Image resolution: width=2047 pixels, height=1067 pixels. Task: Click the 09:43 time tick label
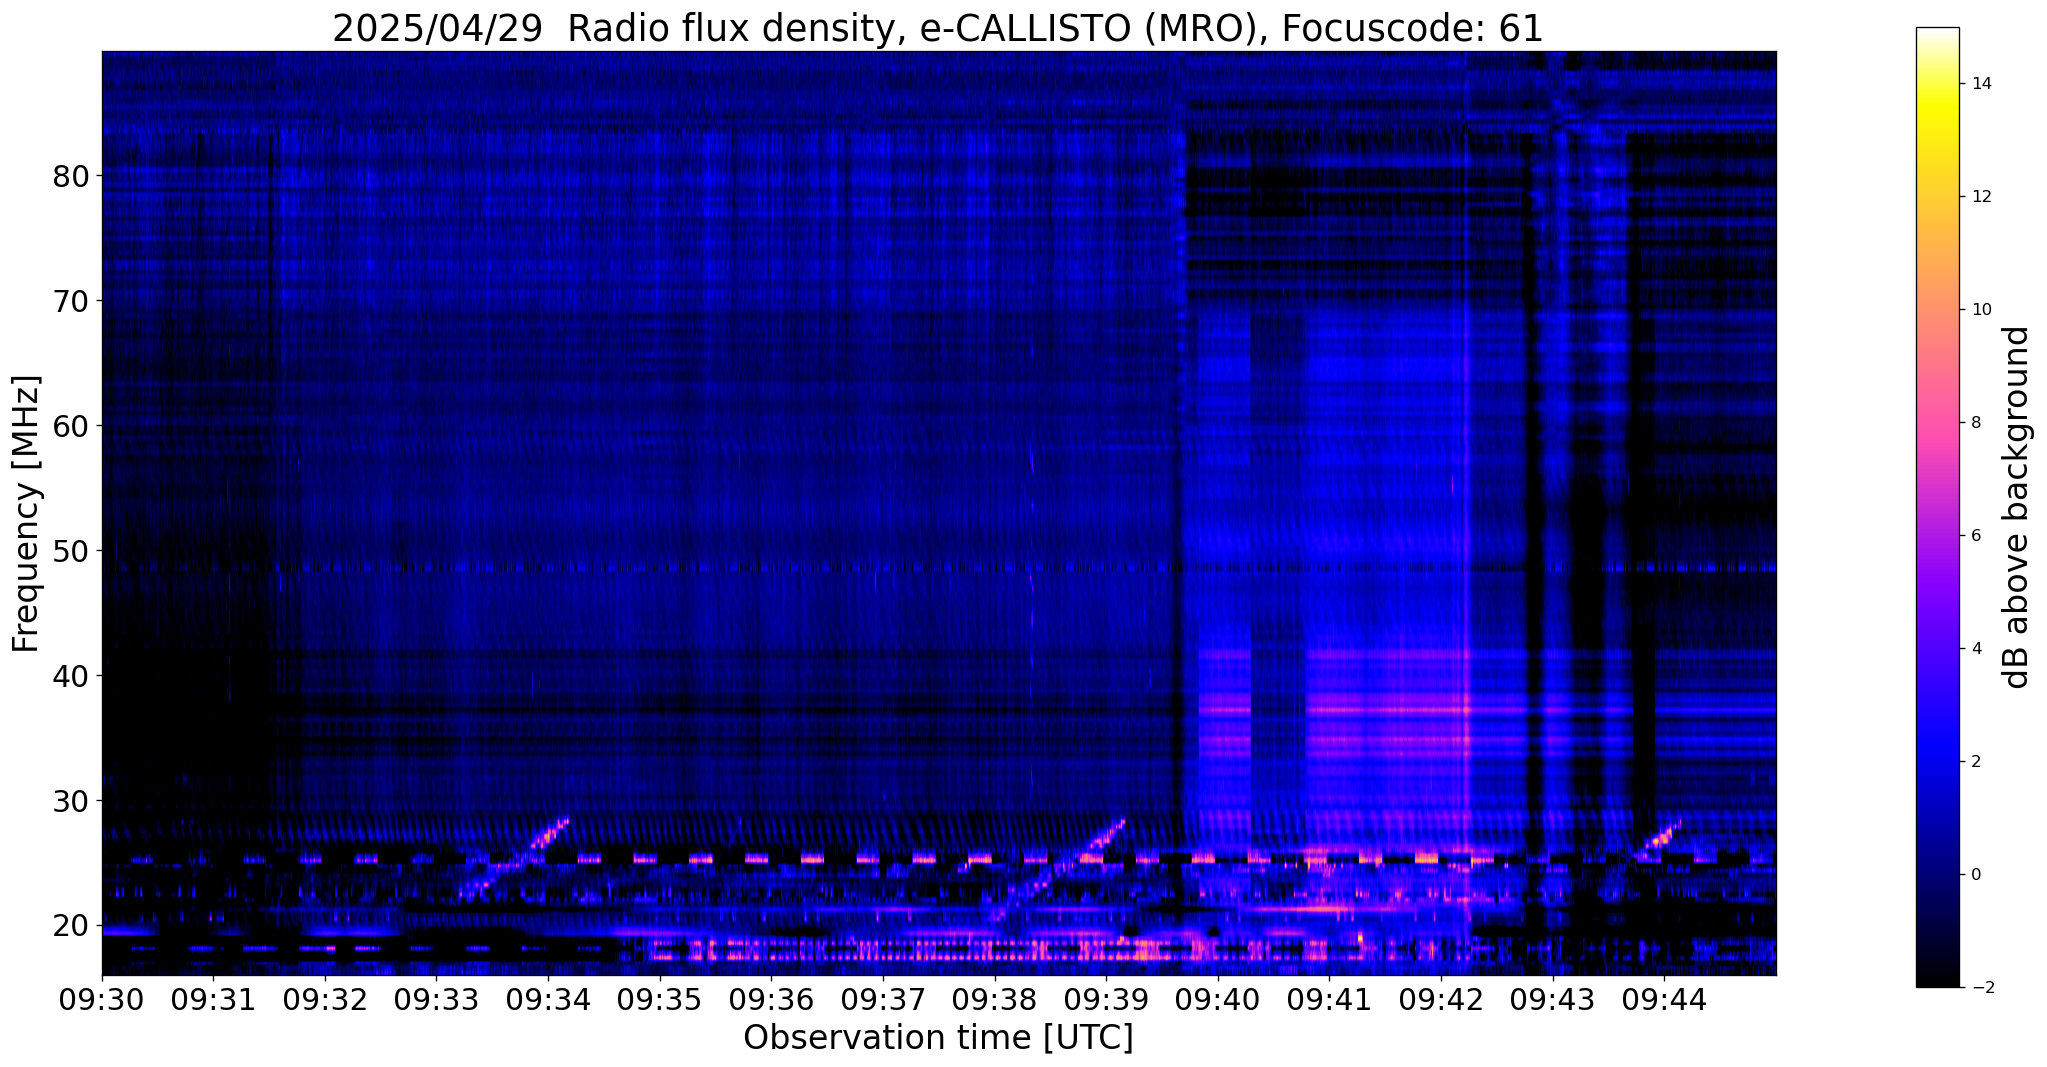(x=1552, y=999)
